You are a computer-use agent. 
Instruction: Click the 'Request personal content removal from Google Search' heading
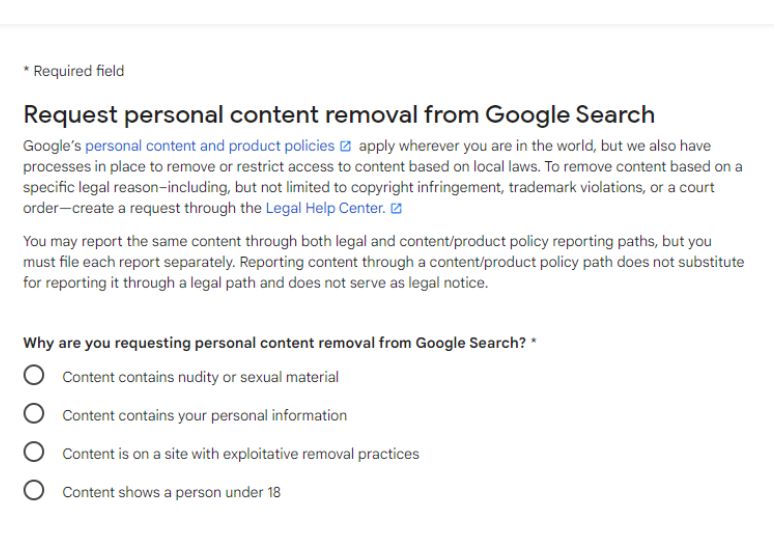[339, 115]
